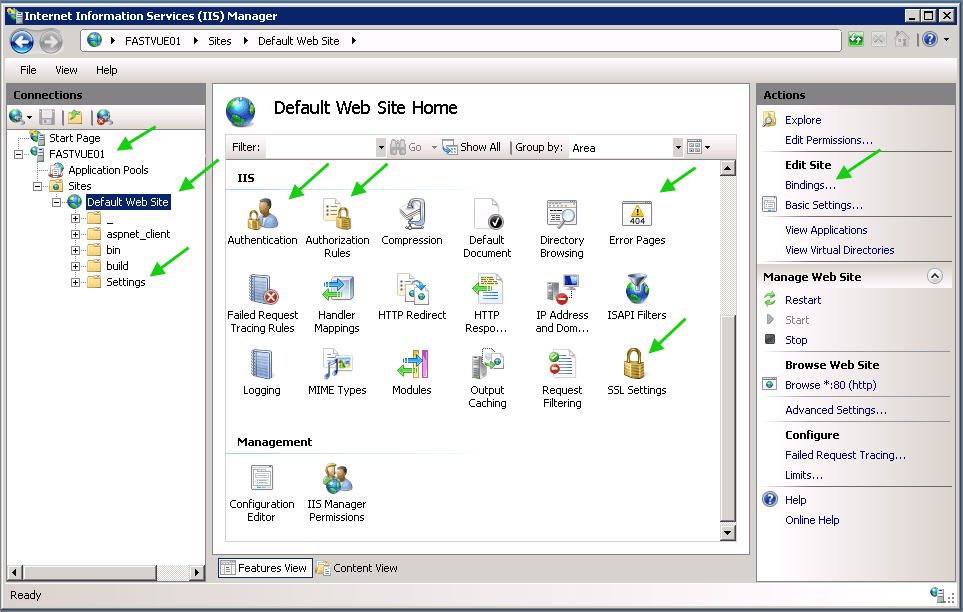Open the Help menu
The image size is (963, 612).
click(x=106, y=70)
